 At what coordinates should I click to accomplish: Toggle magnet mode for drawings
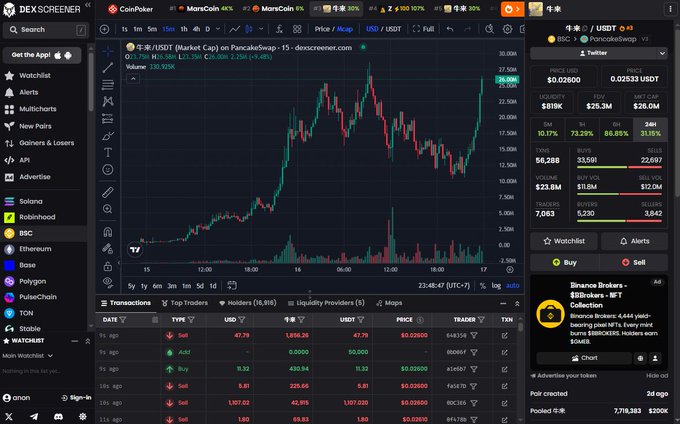[x=108, y=232]
